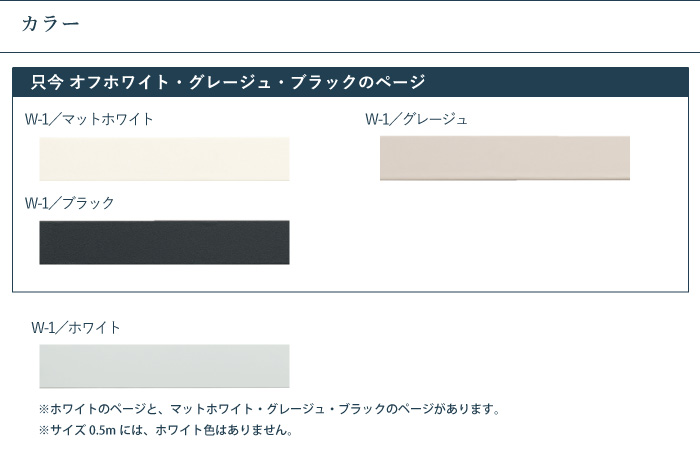700x450 pixels.
Task: Open the W-1/ブラック label
Action: [x=70, y=203]
